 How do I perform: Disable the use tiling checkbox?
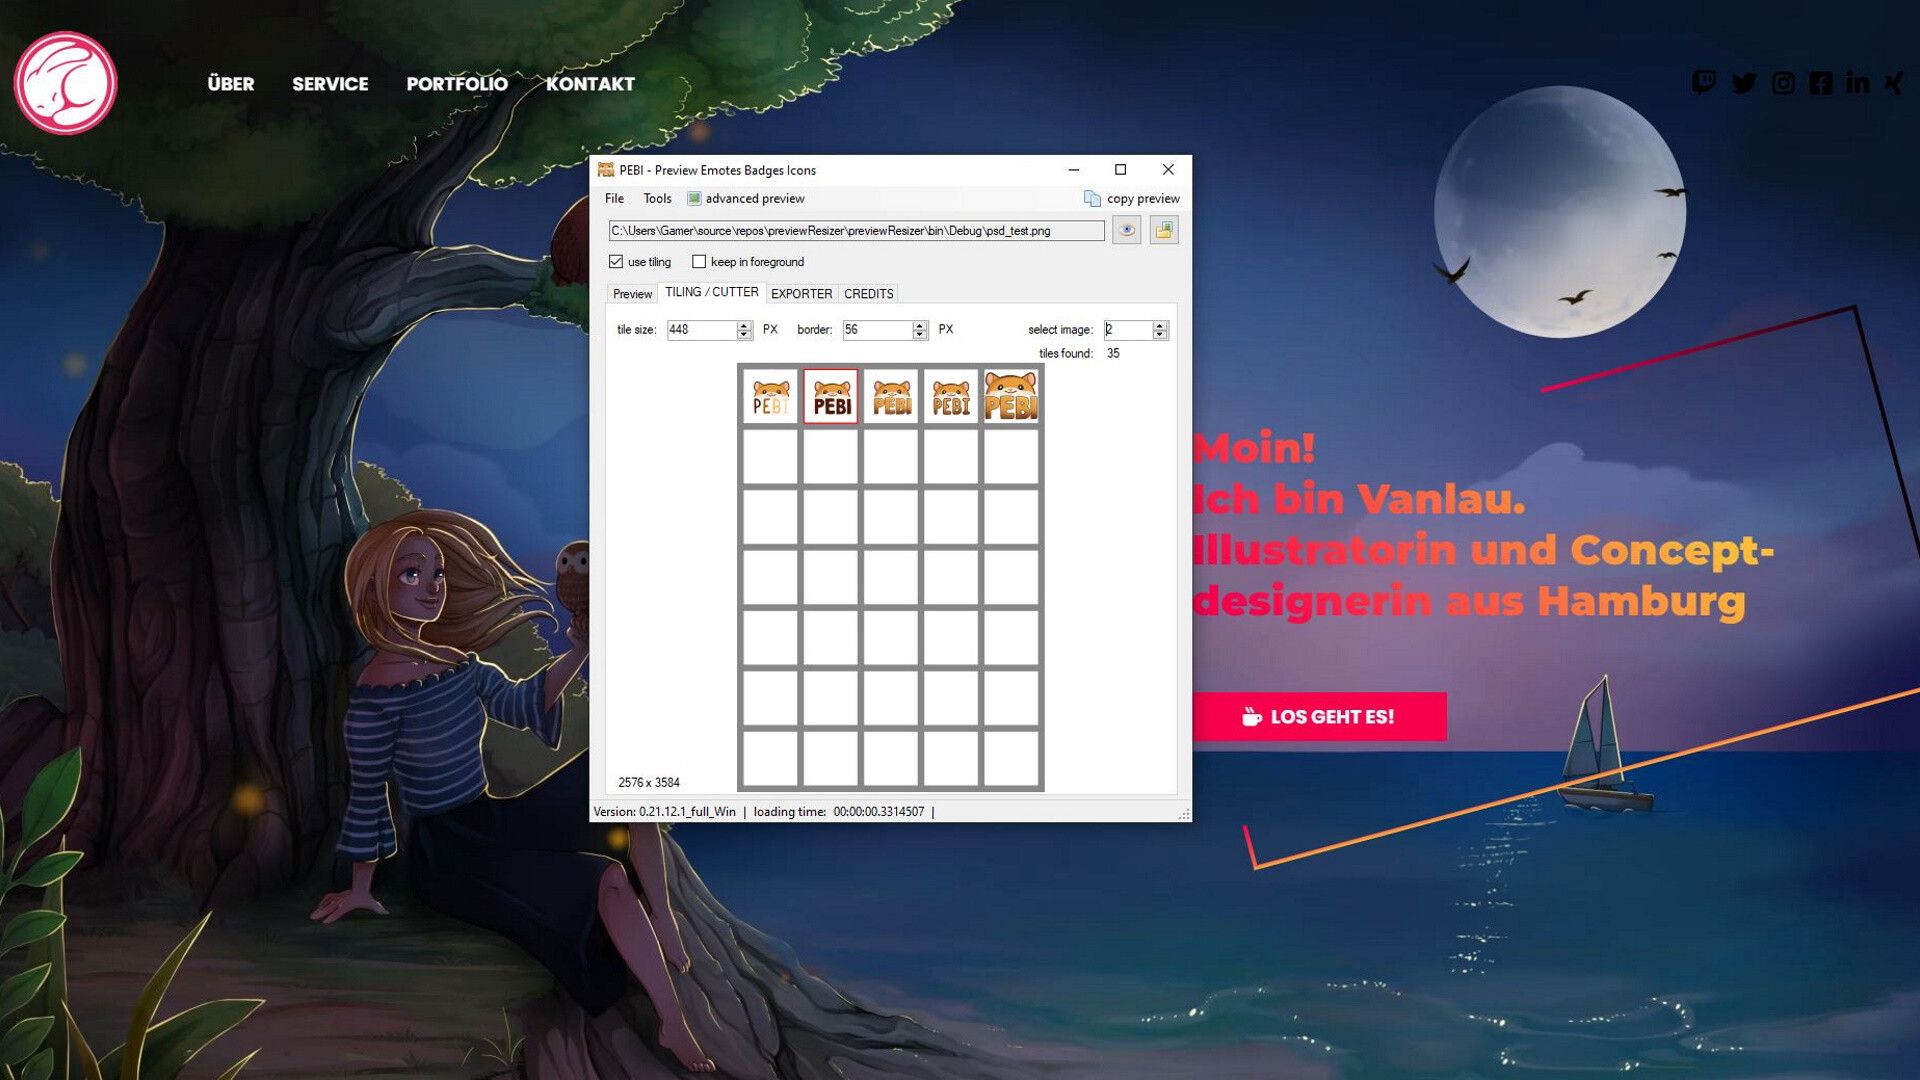pyautogui.click(x=616, y=262)
